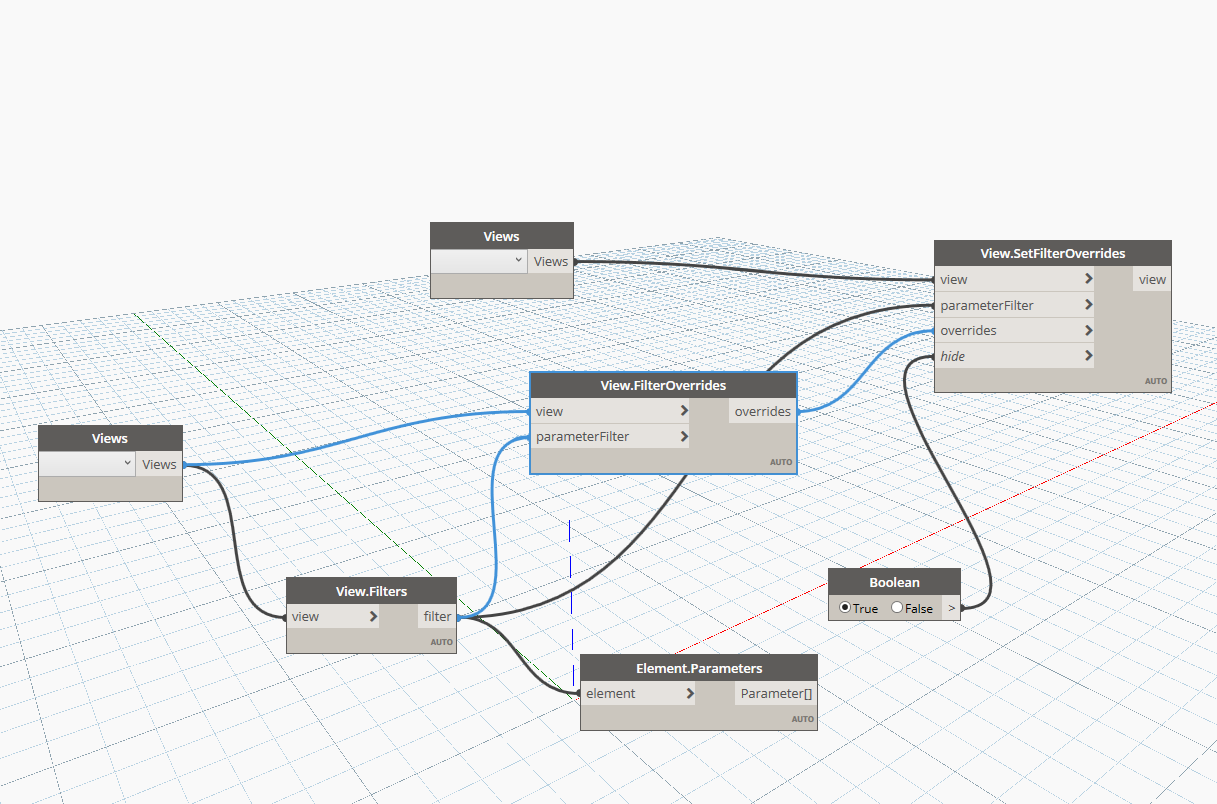1217x804 pixels.
Task: Select the True radio button in Boolean node
Action: click(846, 608)
